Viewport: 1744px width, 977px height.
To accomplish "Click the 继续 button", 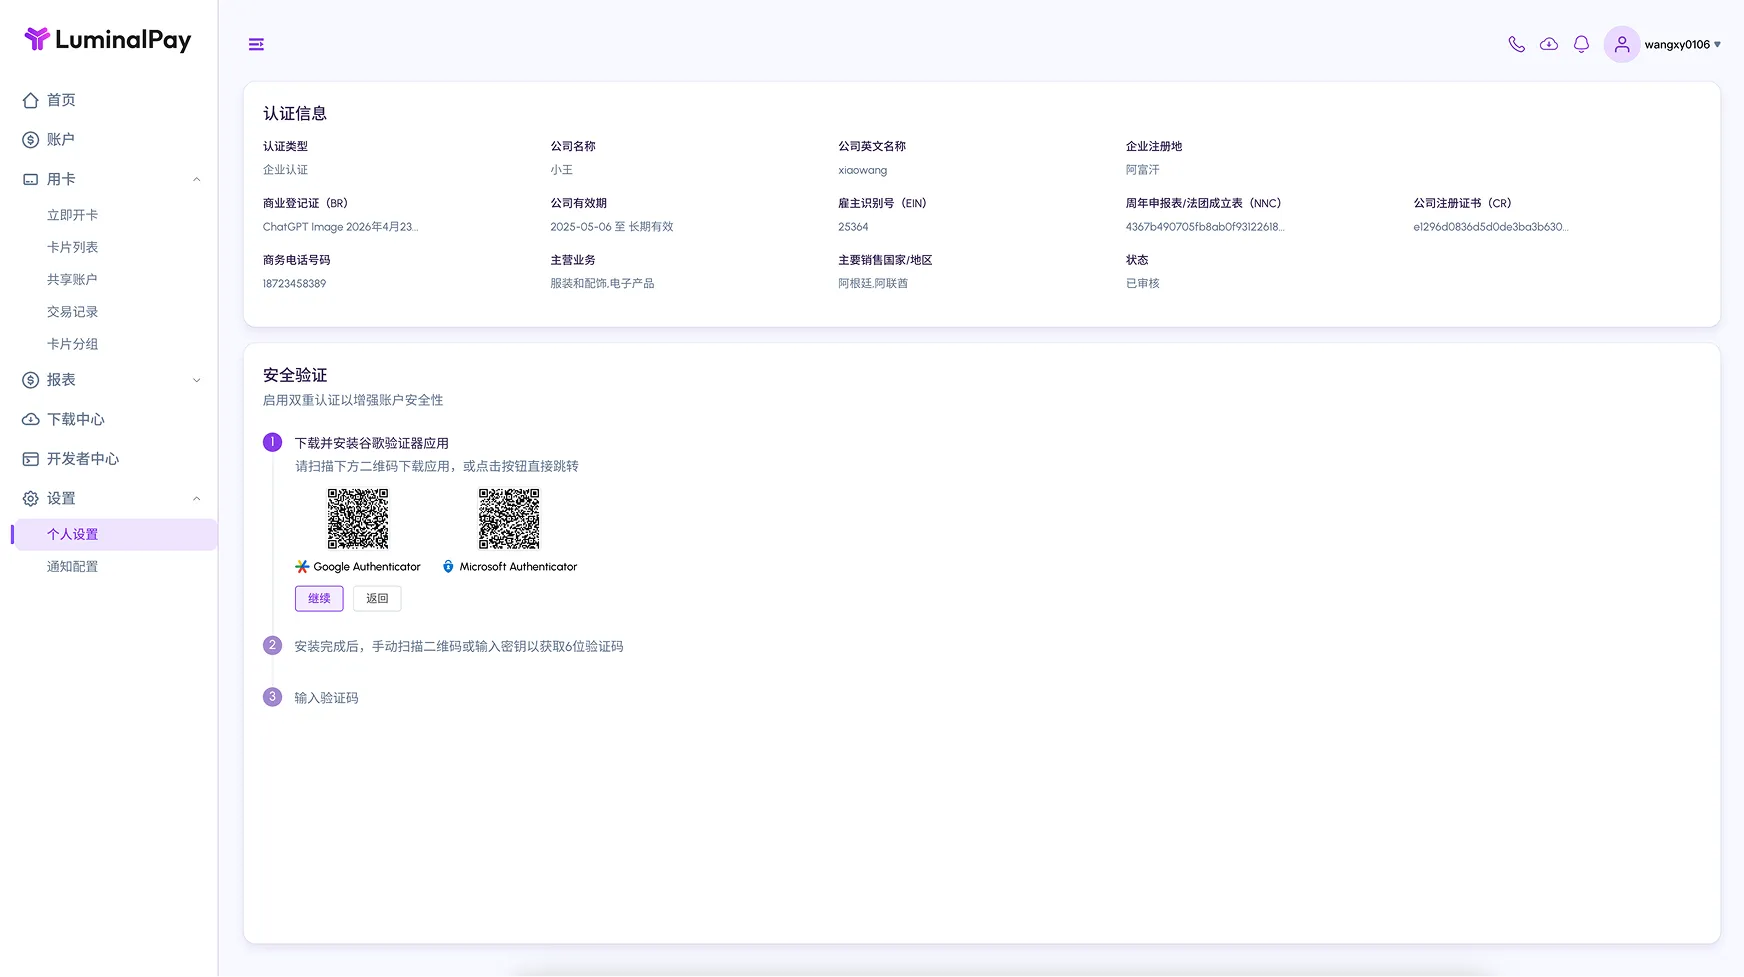I will point(319,598).
